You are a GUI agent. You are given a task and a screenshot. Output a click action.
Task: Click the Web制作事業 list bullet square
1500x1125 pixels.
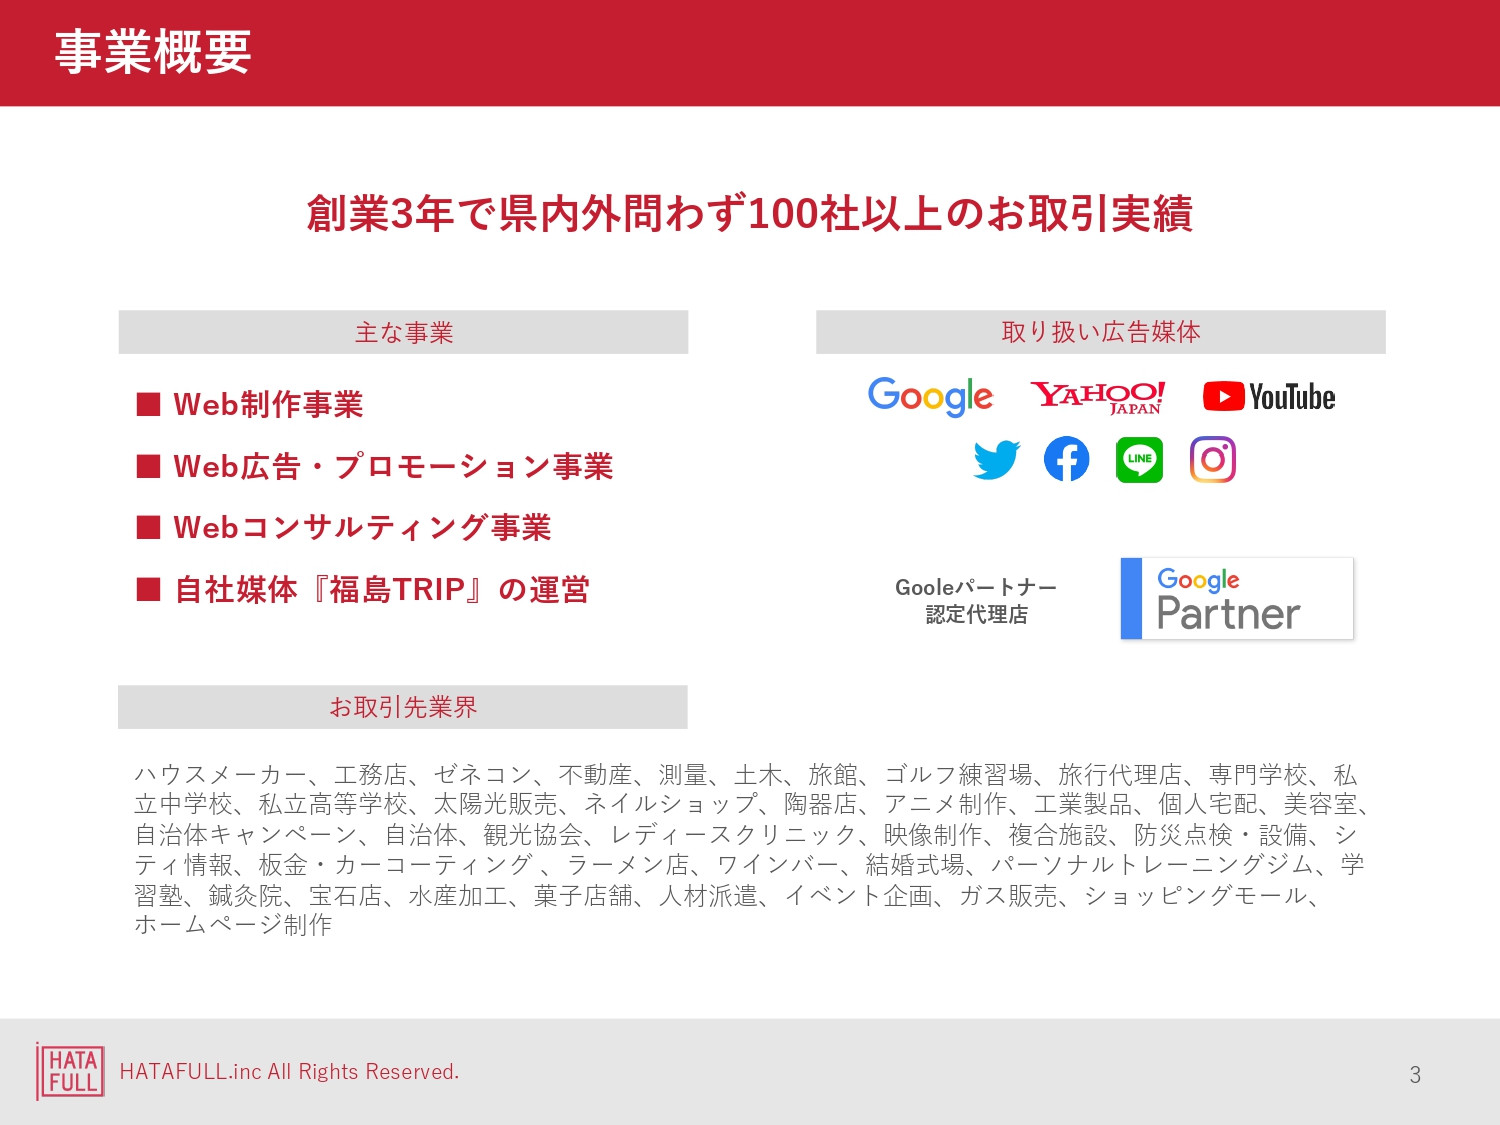(147, 405)
